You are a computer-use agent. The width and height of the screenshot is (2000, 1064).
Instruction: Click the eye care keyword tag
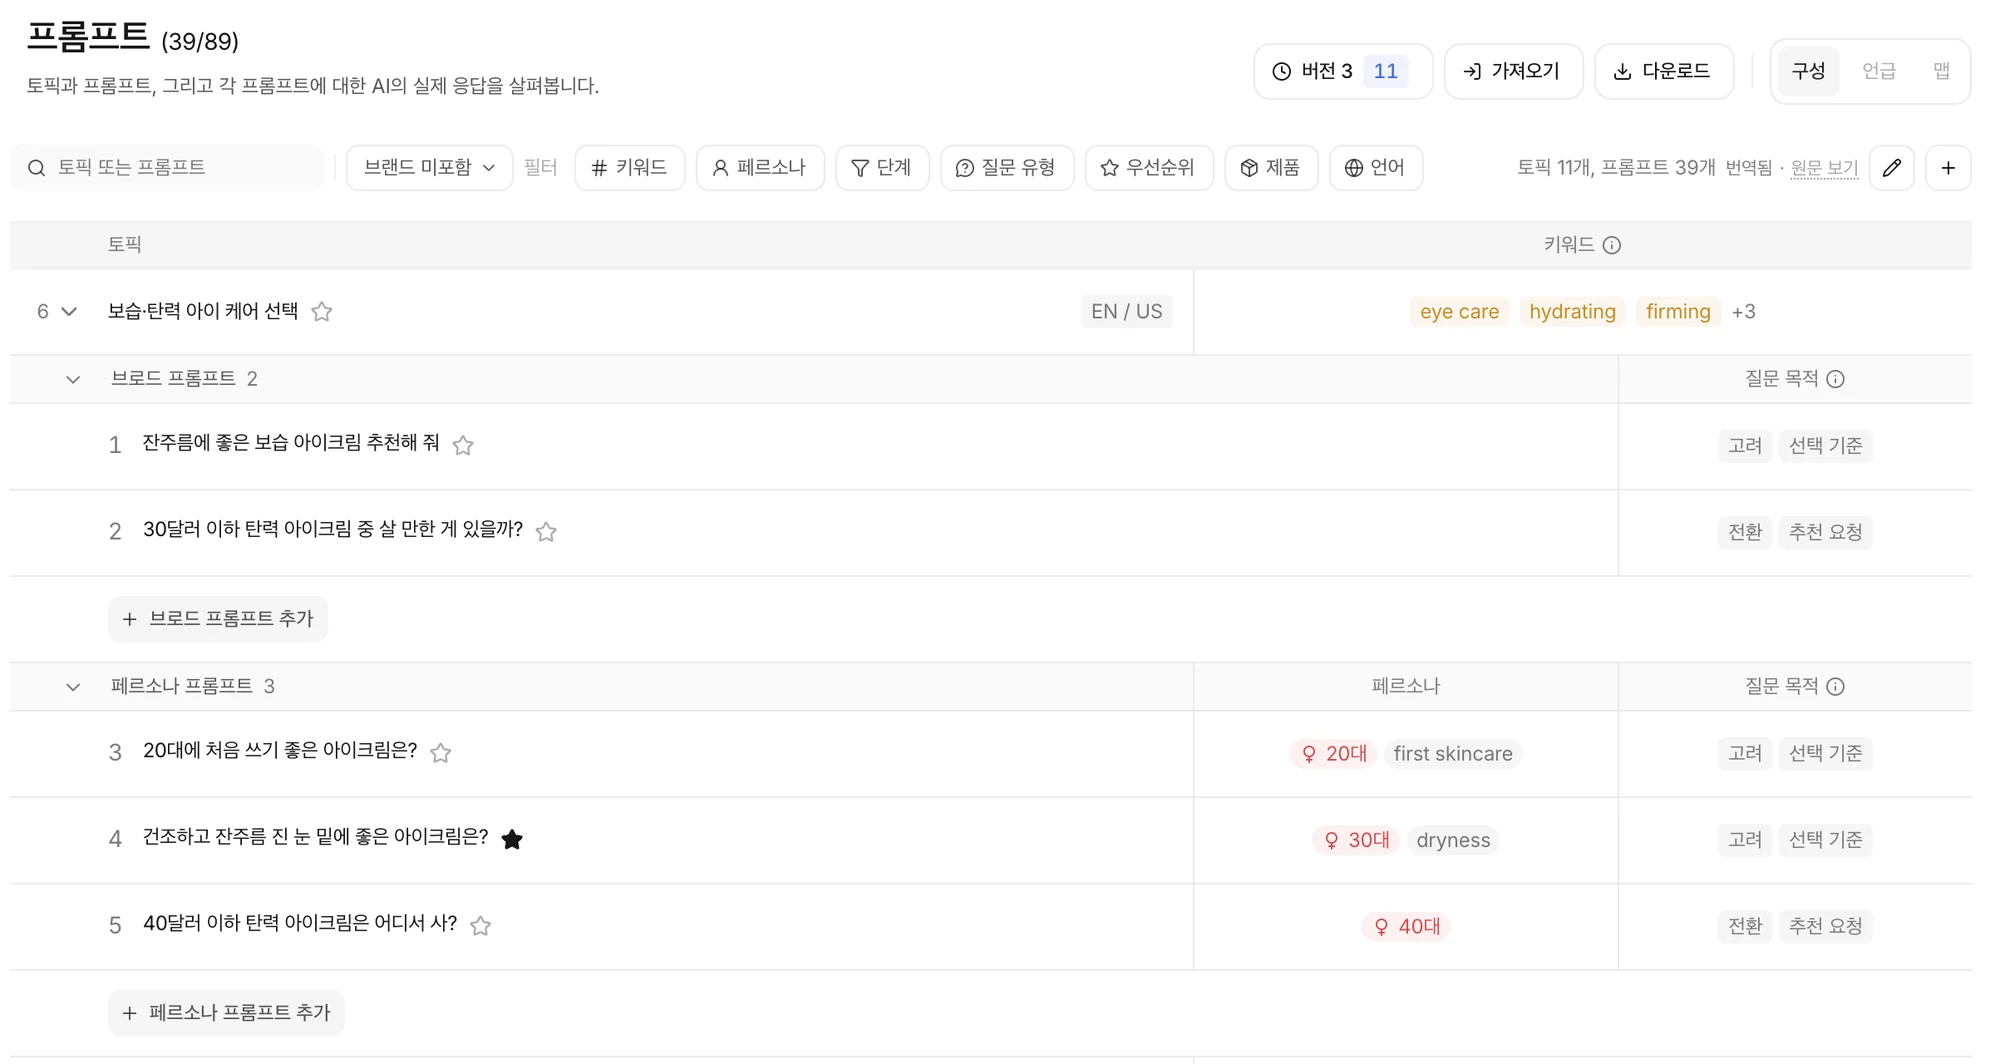click(x=1459, y=312)
